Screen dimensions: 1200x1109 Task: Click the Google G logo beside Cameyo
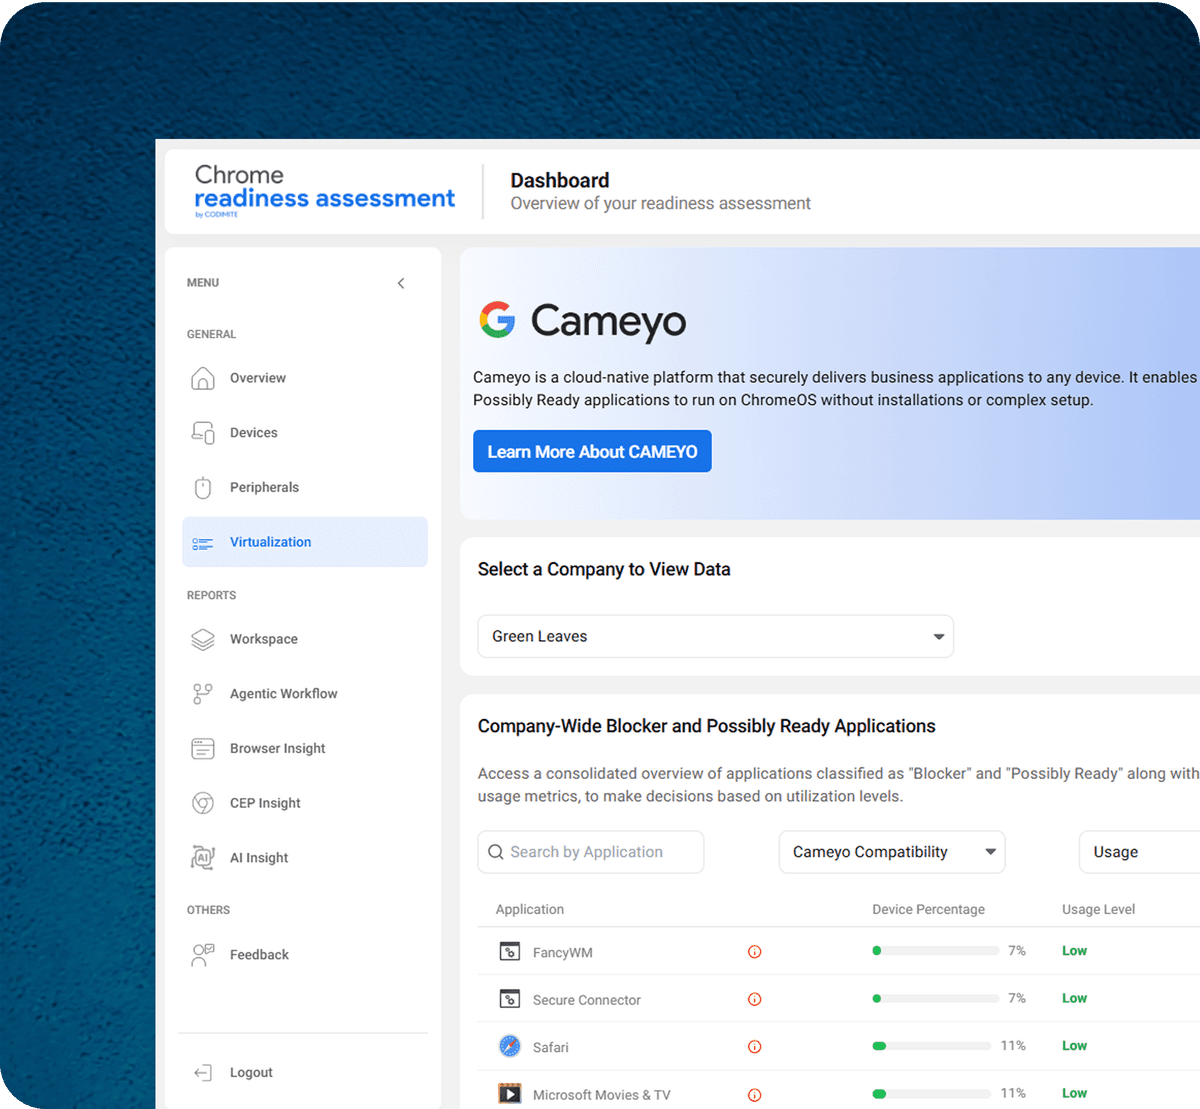(x=497, y=320)
